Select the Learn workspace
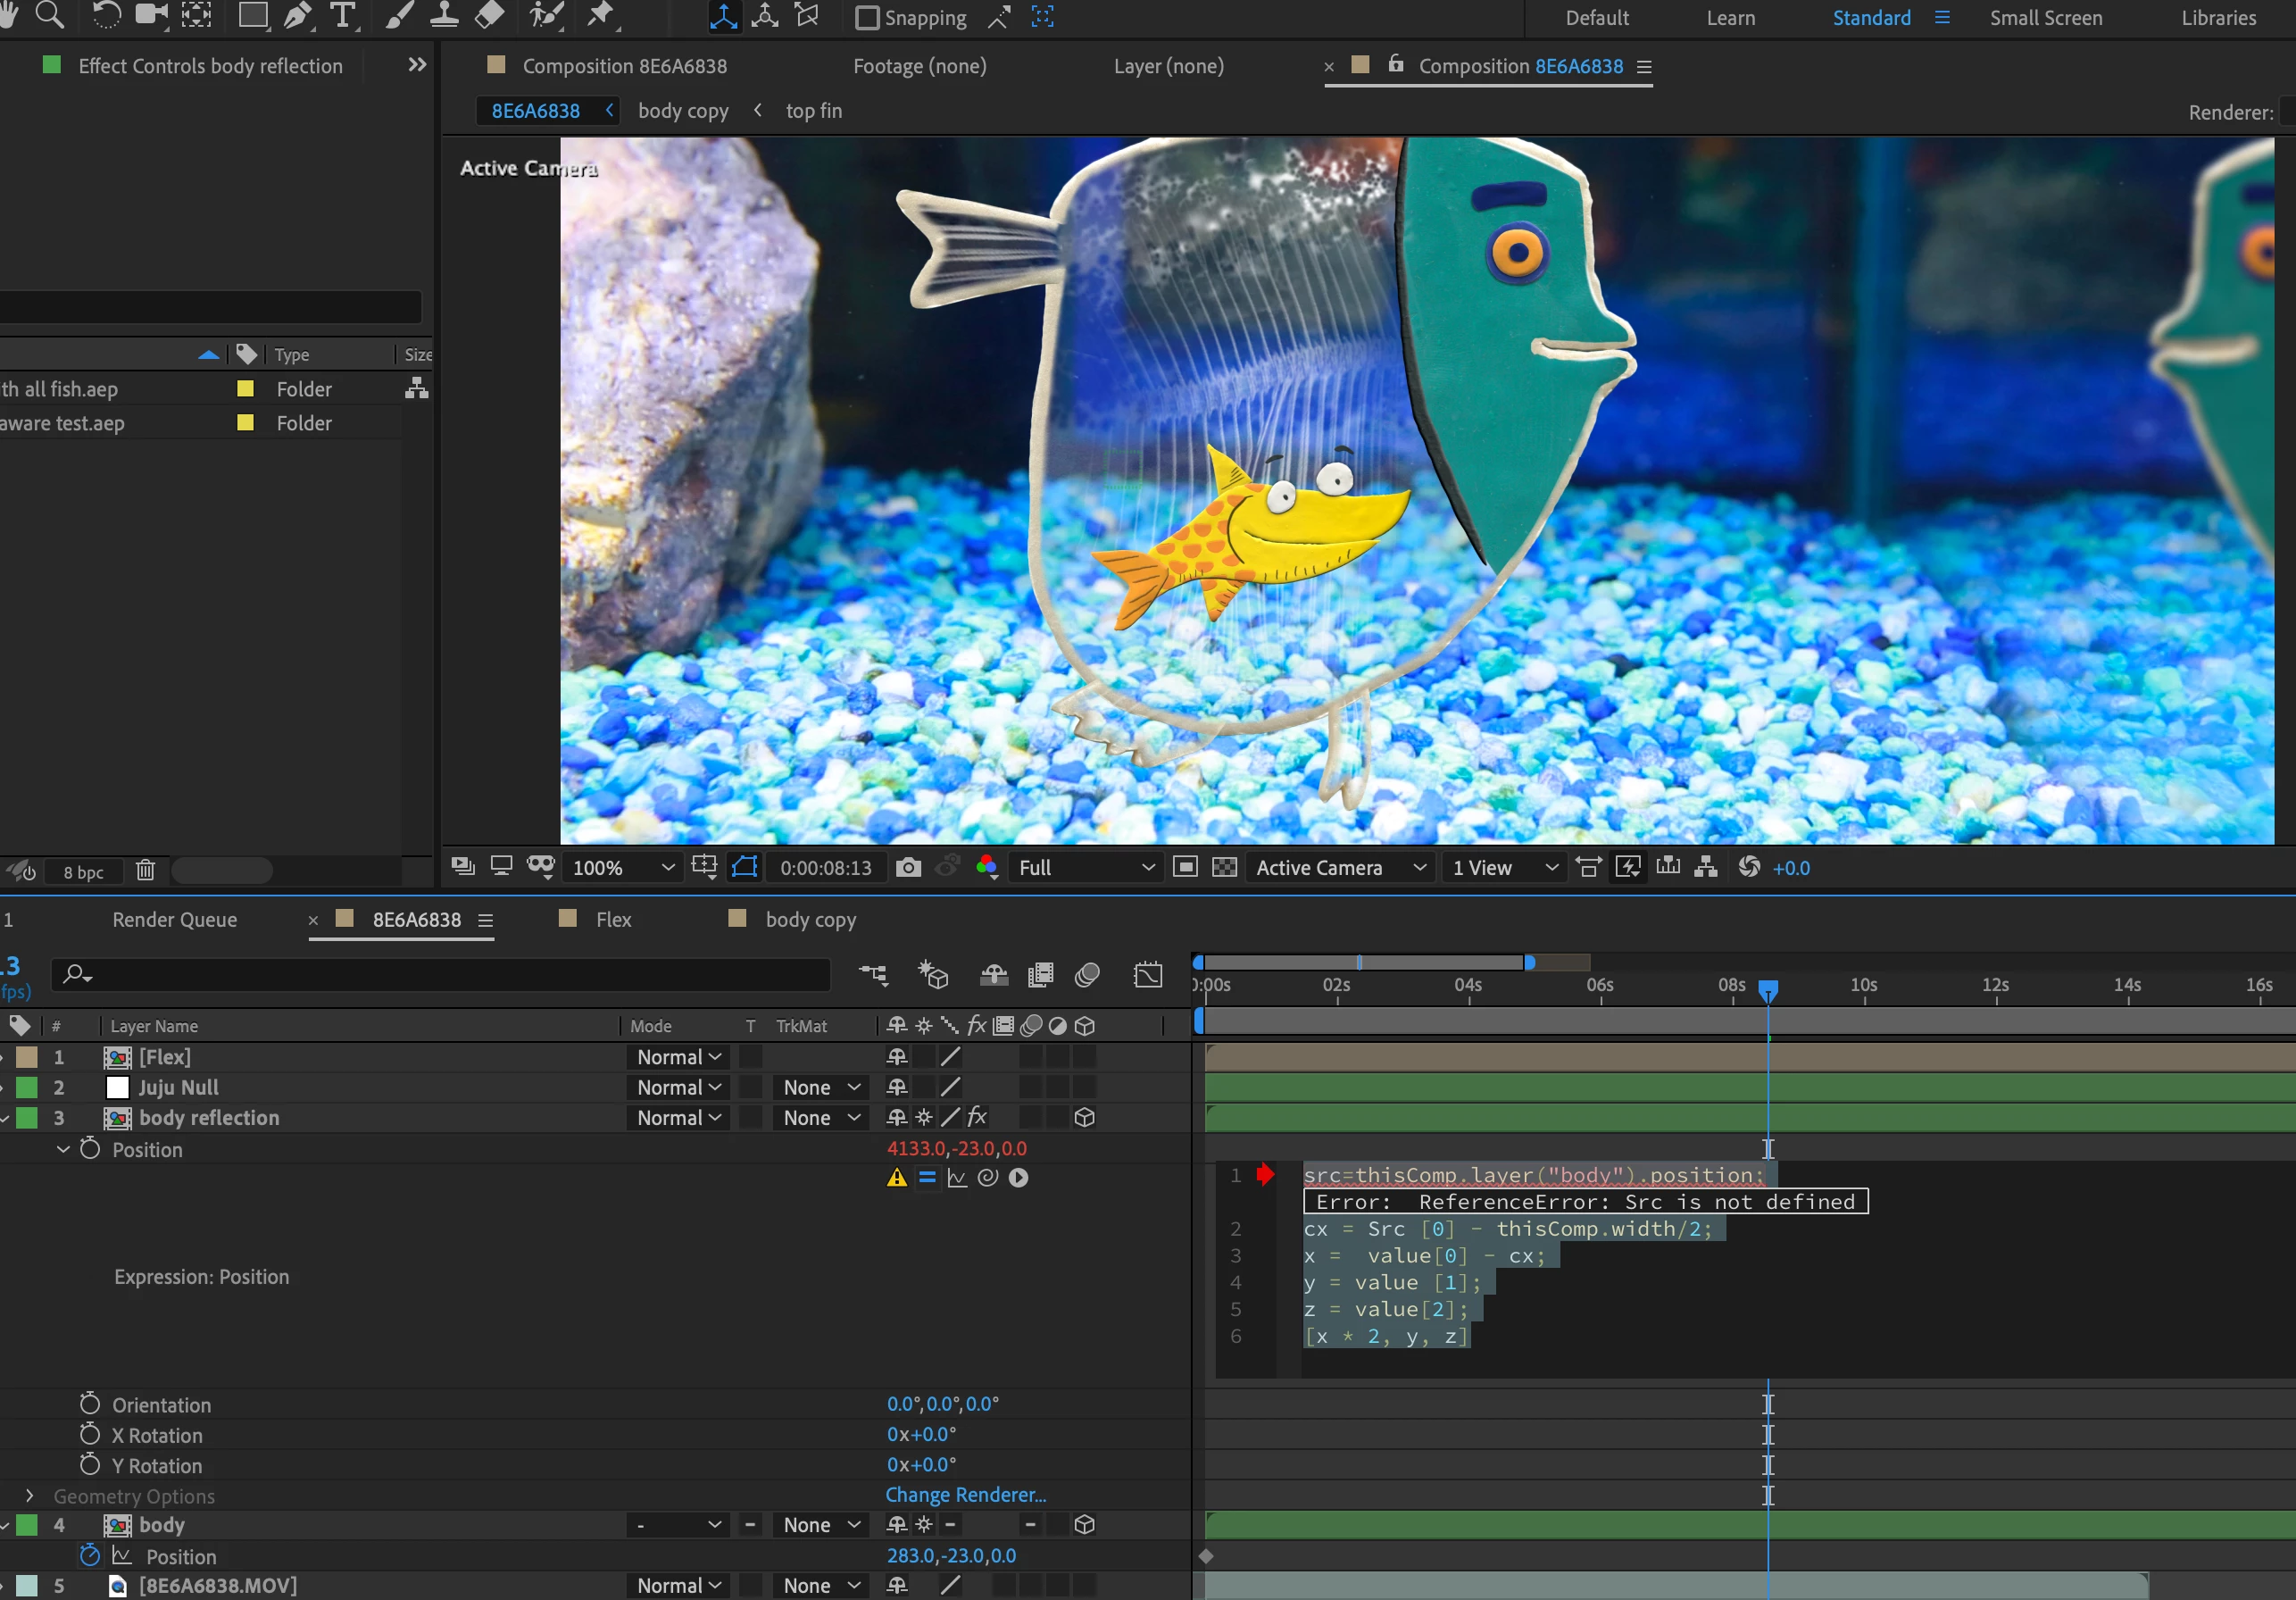 click(x=1730, y=18)
